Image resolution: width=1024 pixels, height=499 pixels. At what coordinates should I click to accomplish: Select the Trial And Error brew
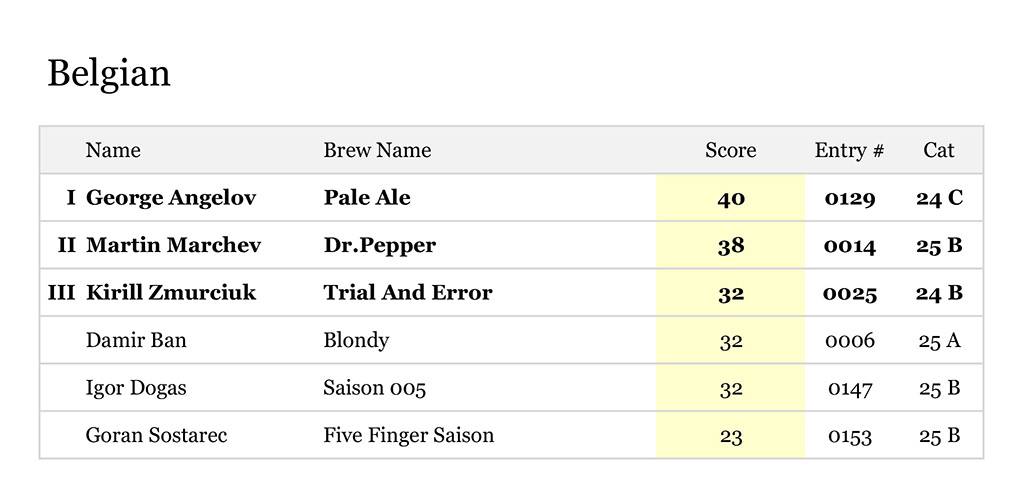click(x=408, y=293)
